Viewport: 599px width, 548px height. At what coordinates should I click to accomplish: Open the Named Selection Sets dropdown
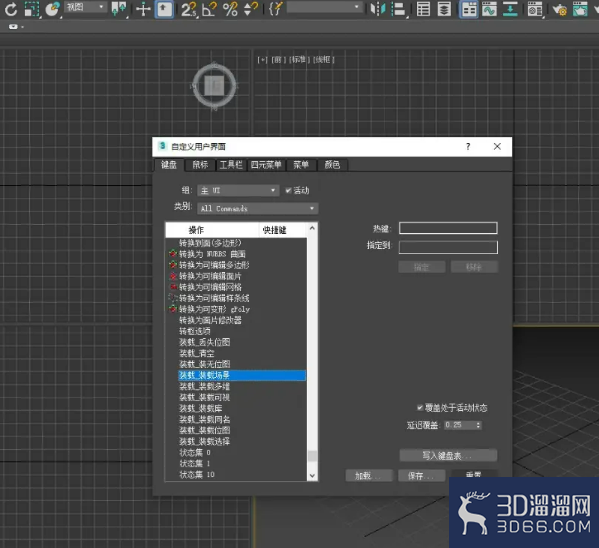coord(324,7)
